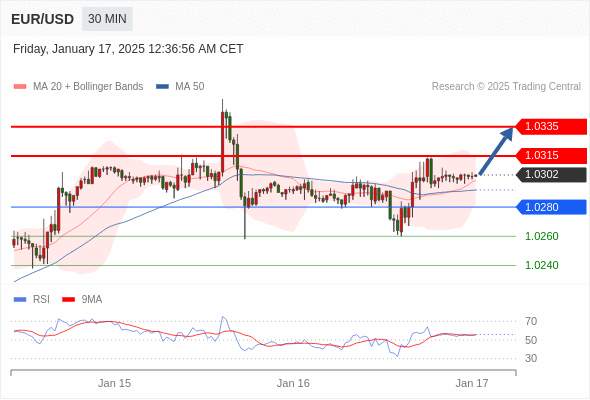590x400 pixels.
Task: Click the MA 20 + Bollinger Bands legend label
Action: 88,87
